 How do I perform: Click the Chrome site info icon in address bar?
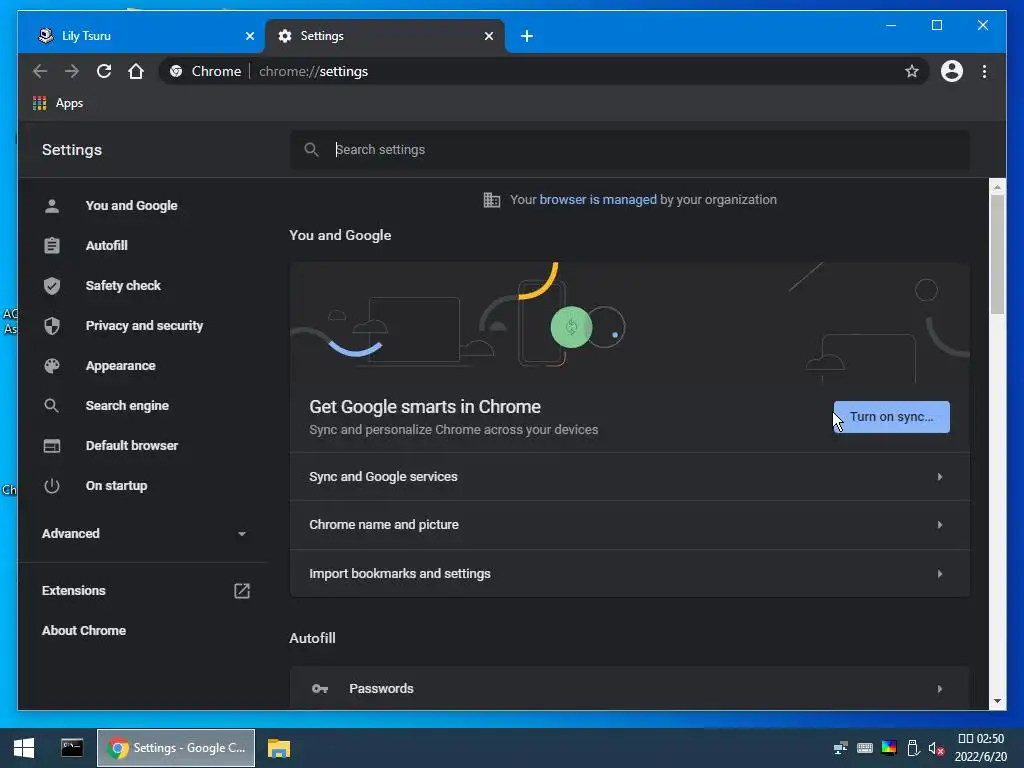[176, 71]
